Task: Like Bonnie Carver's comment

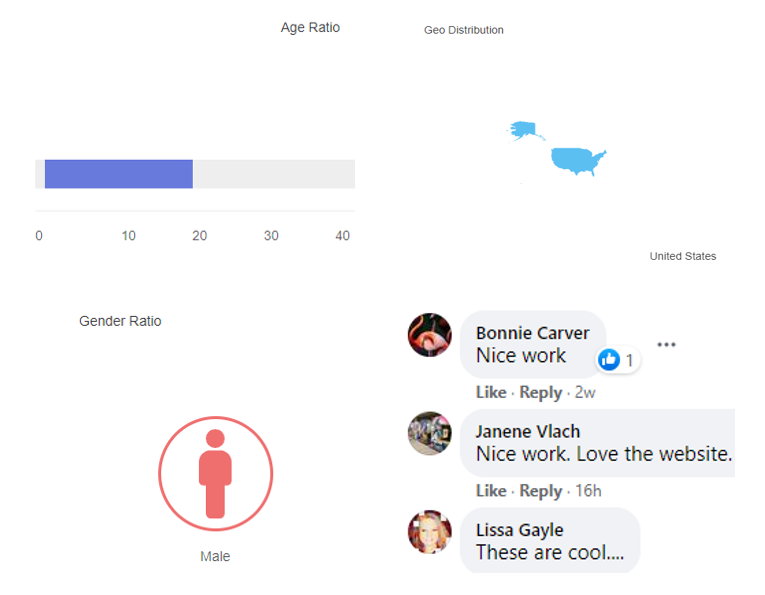Action: click(x=490, y=392)
